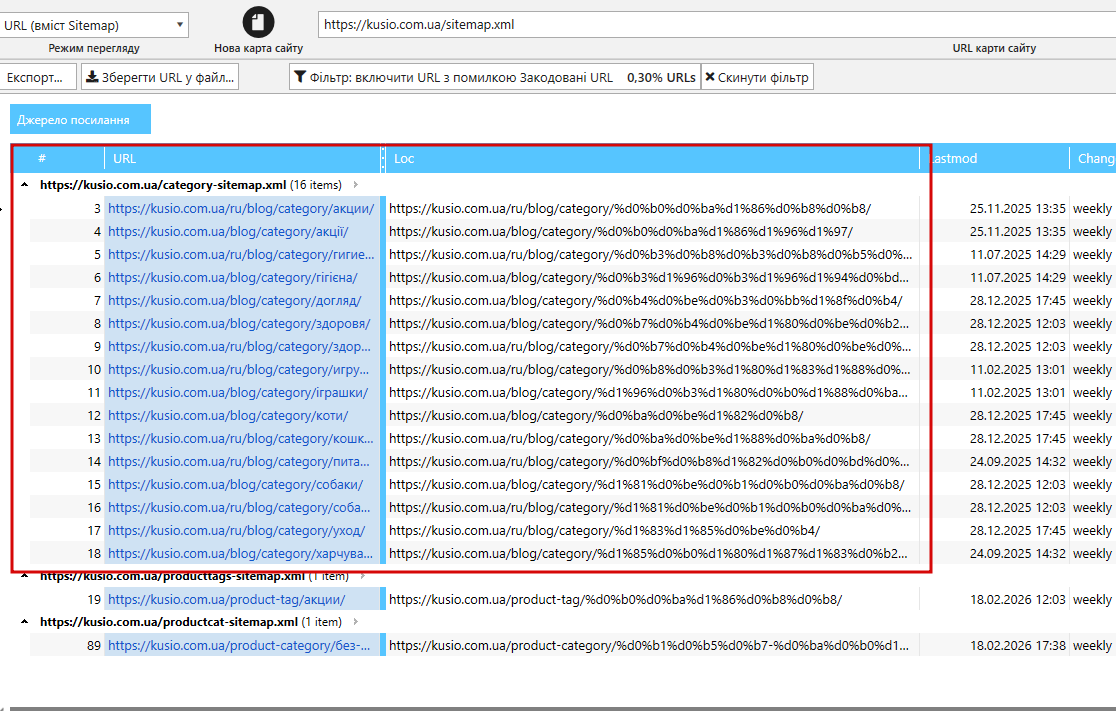Viewport: 1116px width, 711px height.
Task: Select row number 16 cell
Action: [x=94, y=507]
